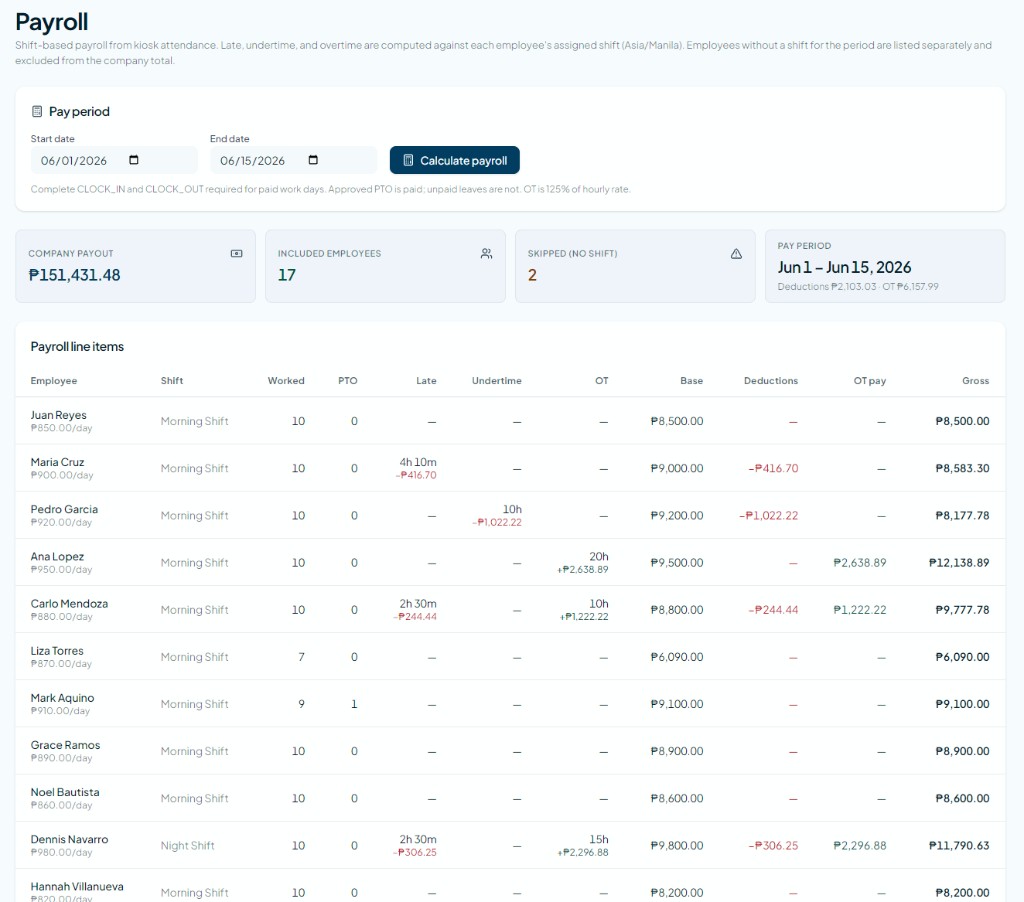The width and height of the screenshot is (1024, 902).
Task: Click the Included Employees people icon
Action: point(487,253)
